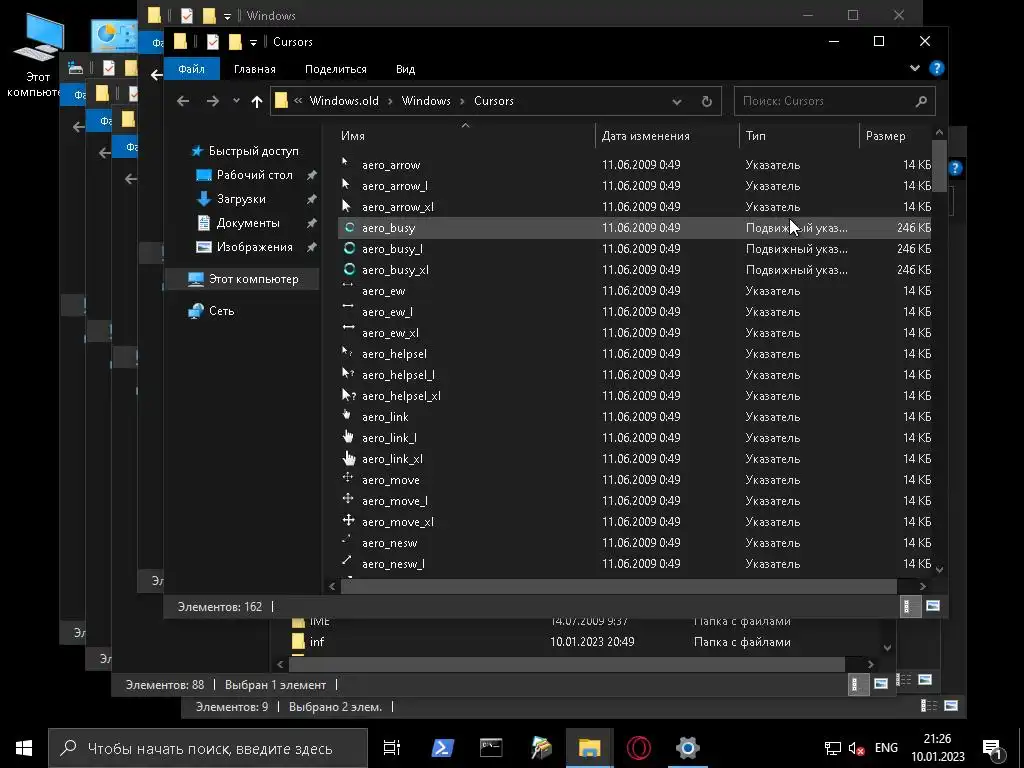1024x768 pixels.
Task: Select the aero_nesw_l file icon
Action: 347,560
